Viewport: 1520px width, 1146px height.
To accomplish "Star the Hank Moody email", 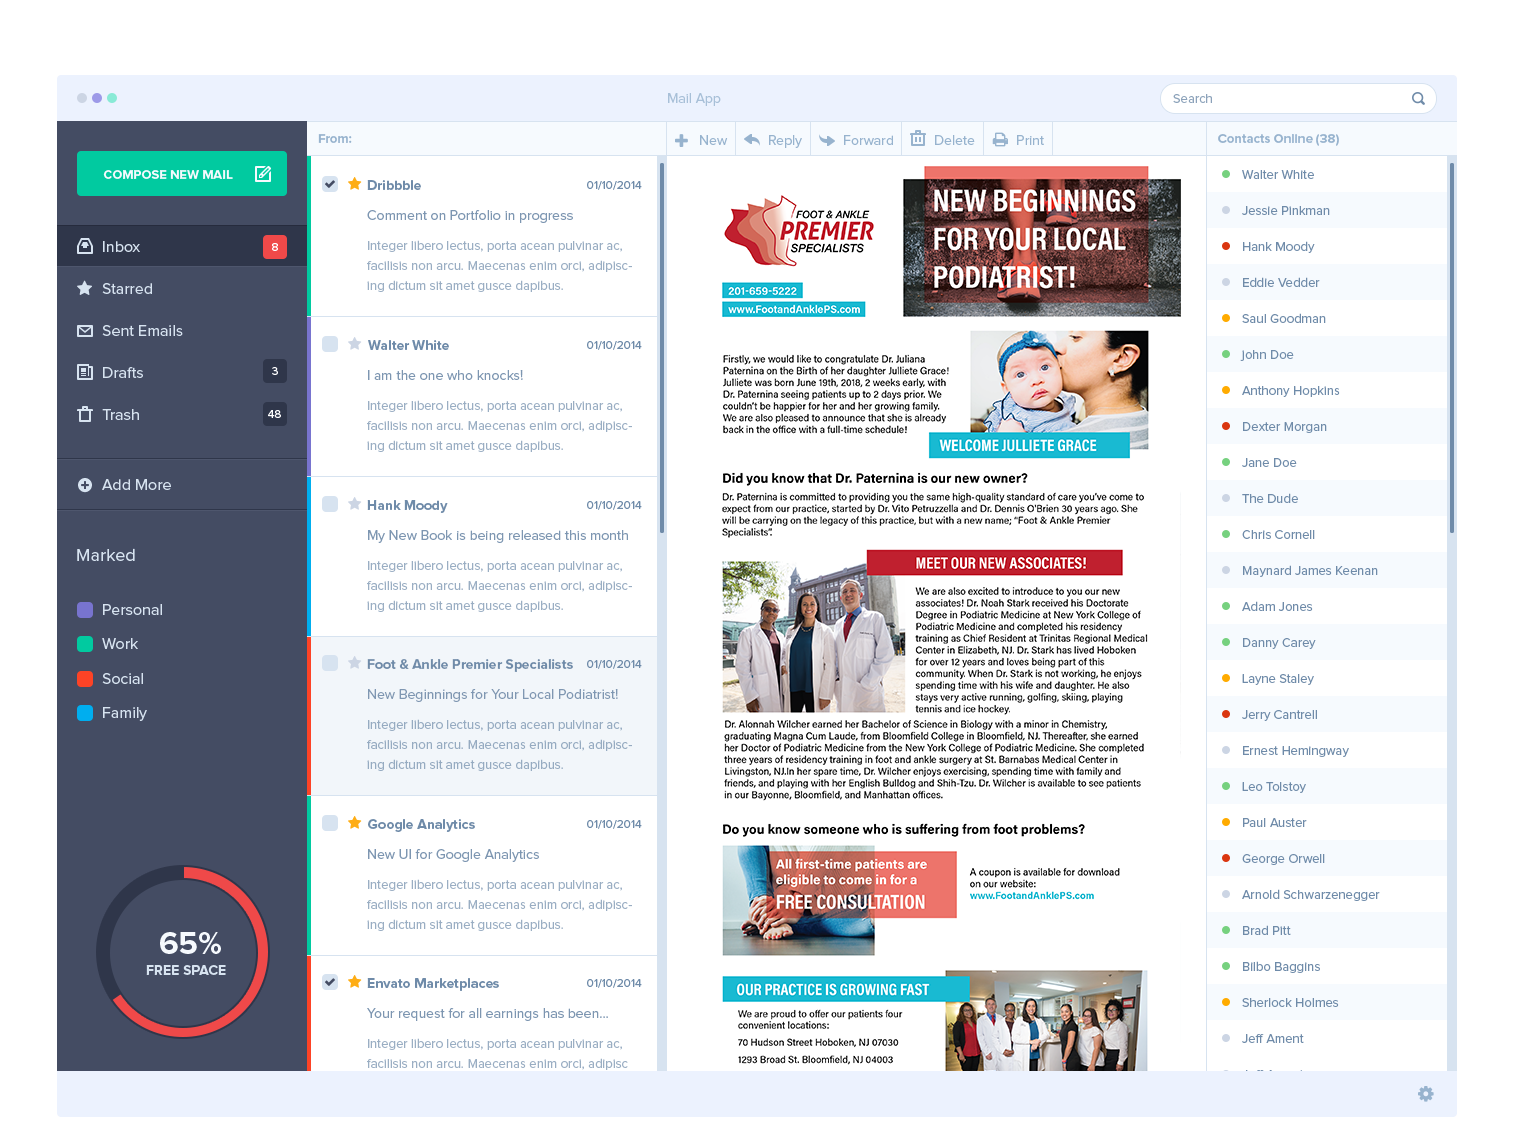I will pyautogui.click(x=354, y=504).
